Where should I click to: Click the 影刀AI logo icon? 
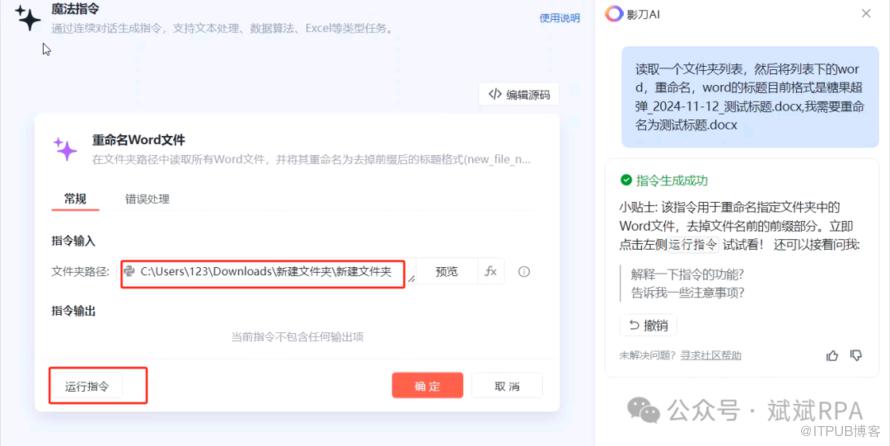(x=614, y=14)
